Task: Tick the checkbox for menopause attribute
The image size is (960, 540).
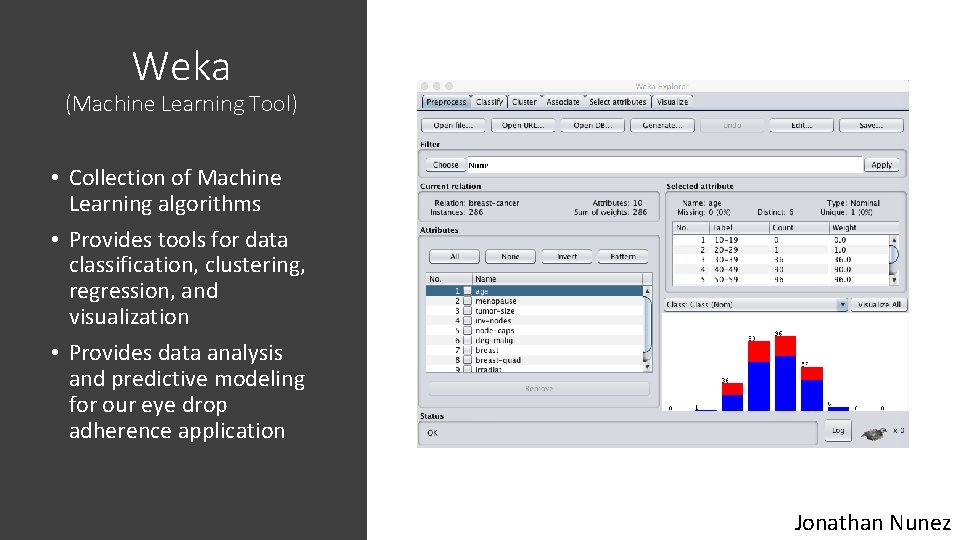Action: click(x=468, y=301)
